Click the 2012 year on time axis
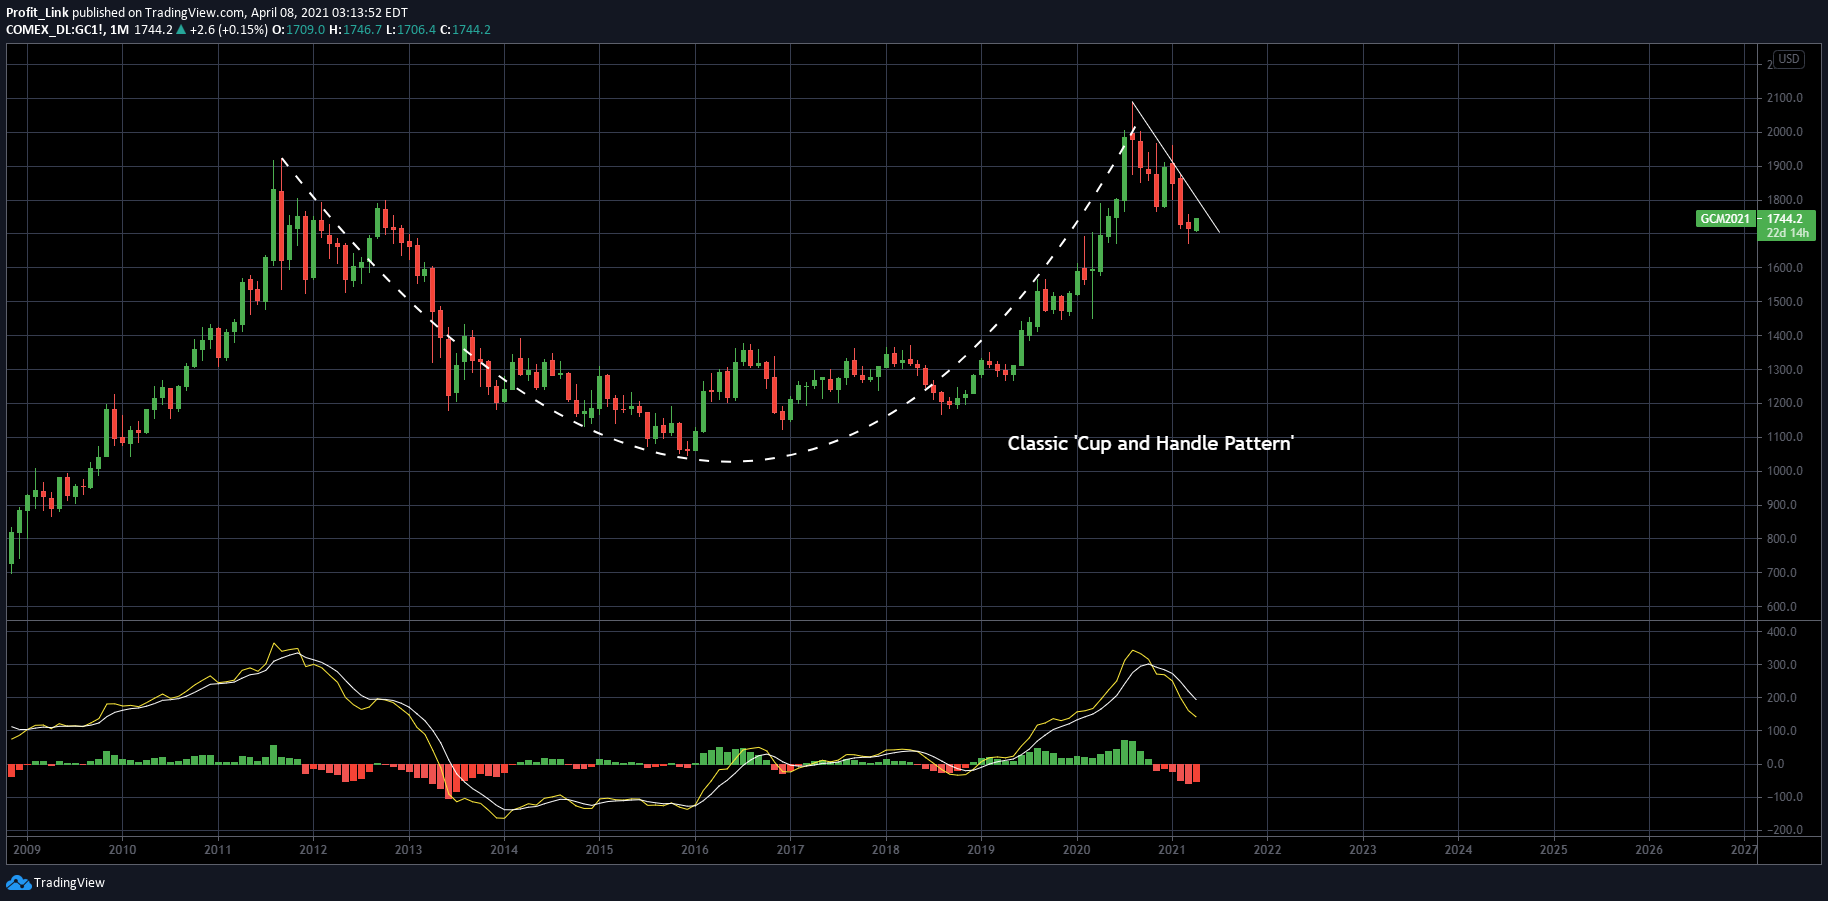This screenshot has height=901, width=1828. [x=313, y=850]
